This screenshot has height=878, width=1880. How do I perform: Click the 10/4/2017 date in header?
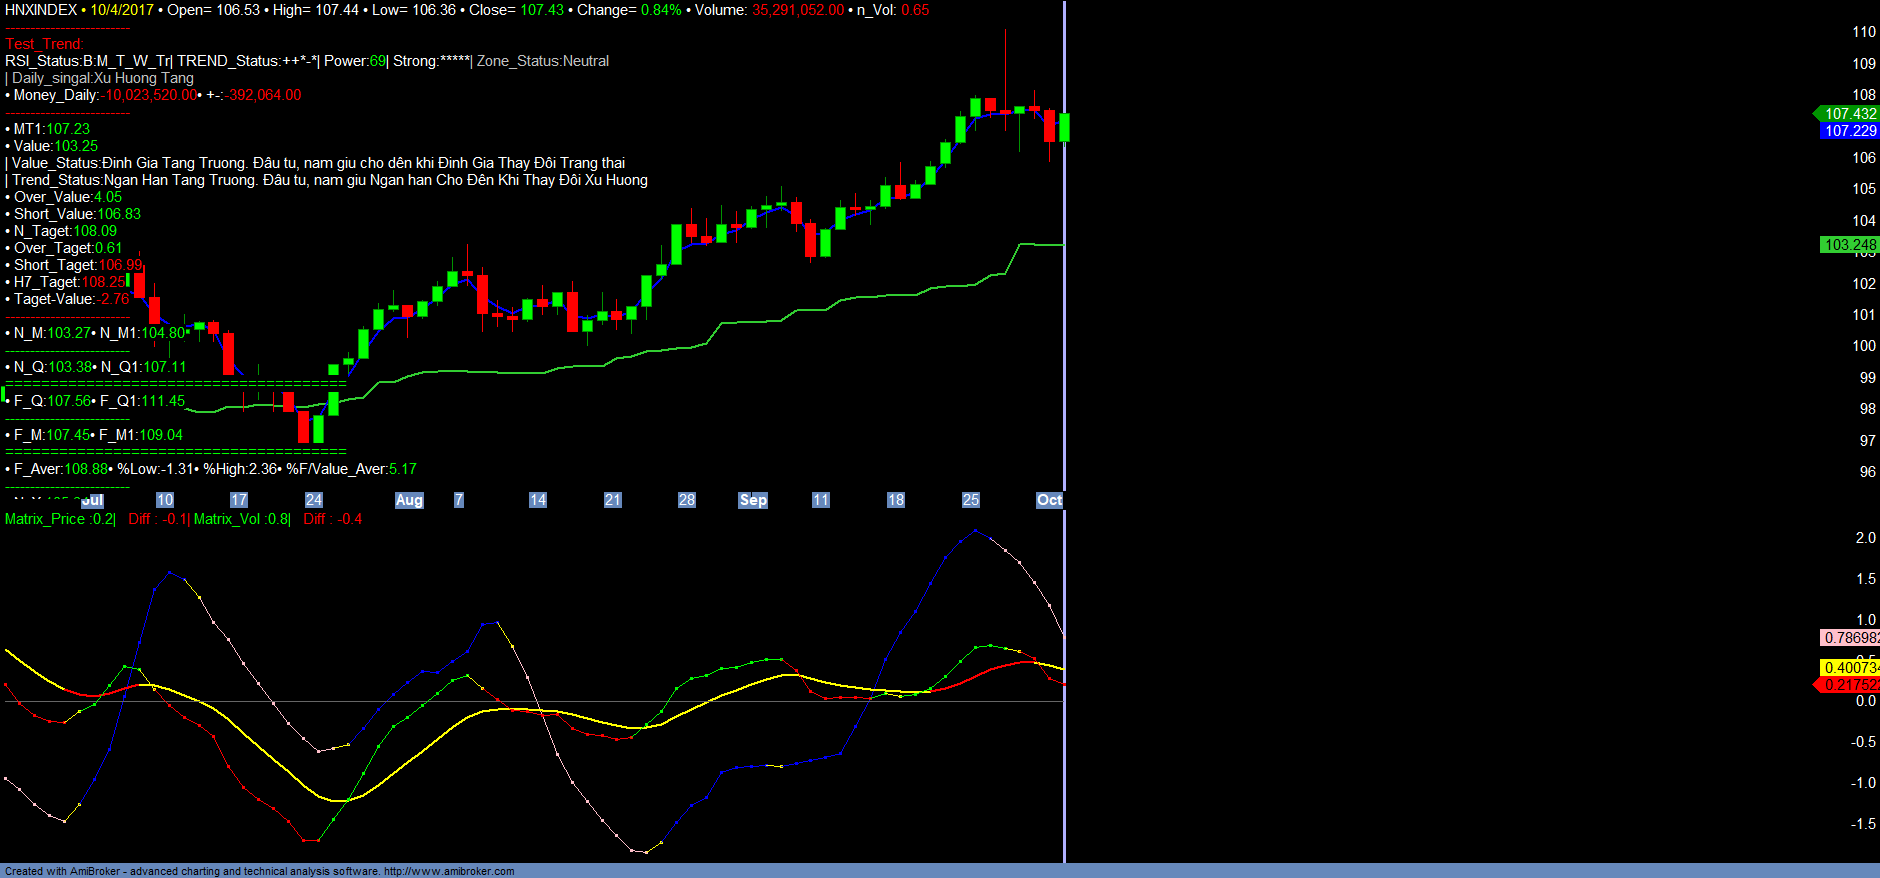[122, 10]
